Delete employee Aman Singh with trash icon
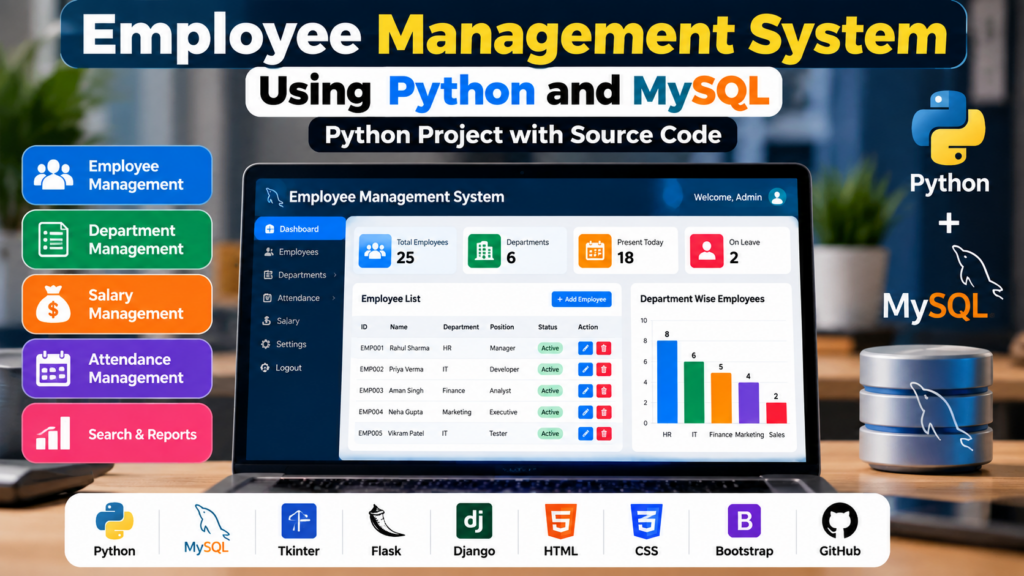1024x576 pixels. 603,391
